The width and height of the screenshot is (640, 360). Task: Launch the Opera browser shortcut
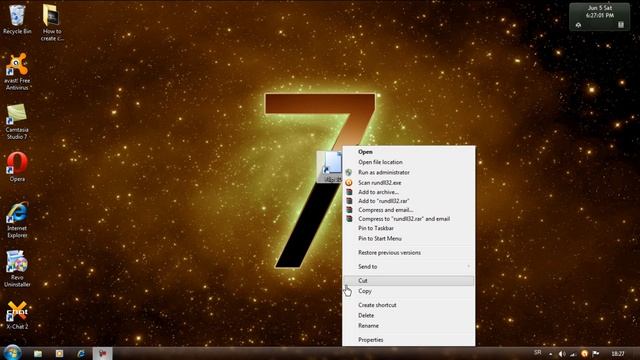point(17,167)
